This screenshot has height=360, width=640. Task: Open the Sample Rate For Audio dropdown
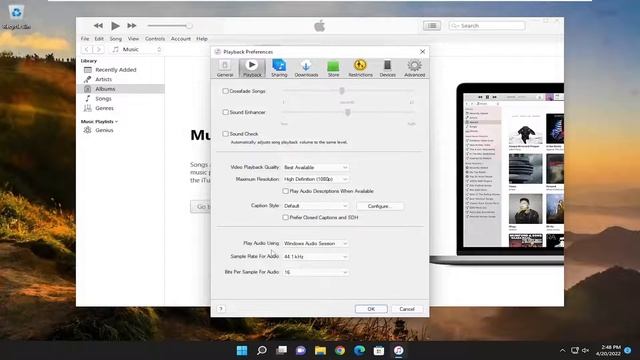pos(316,257)
